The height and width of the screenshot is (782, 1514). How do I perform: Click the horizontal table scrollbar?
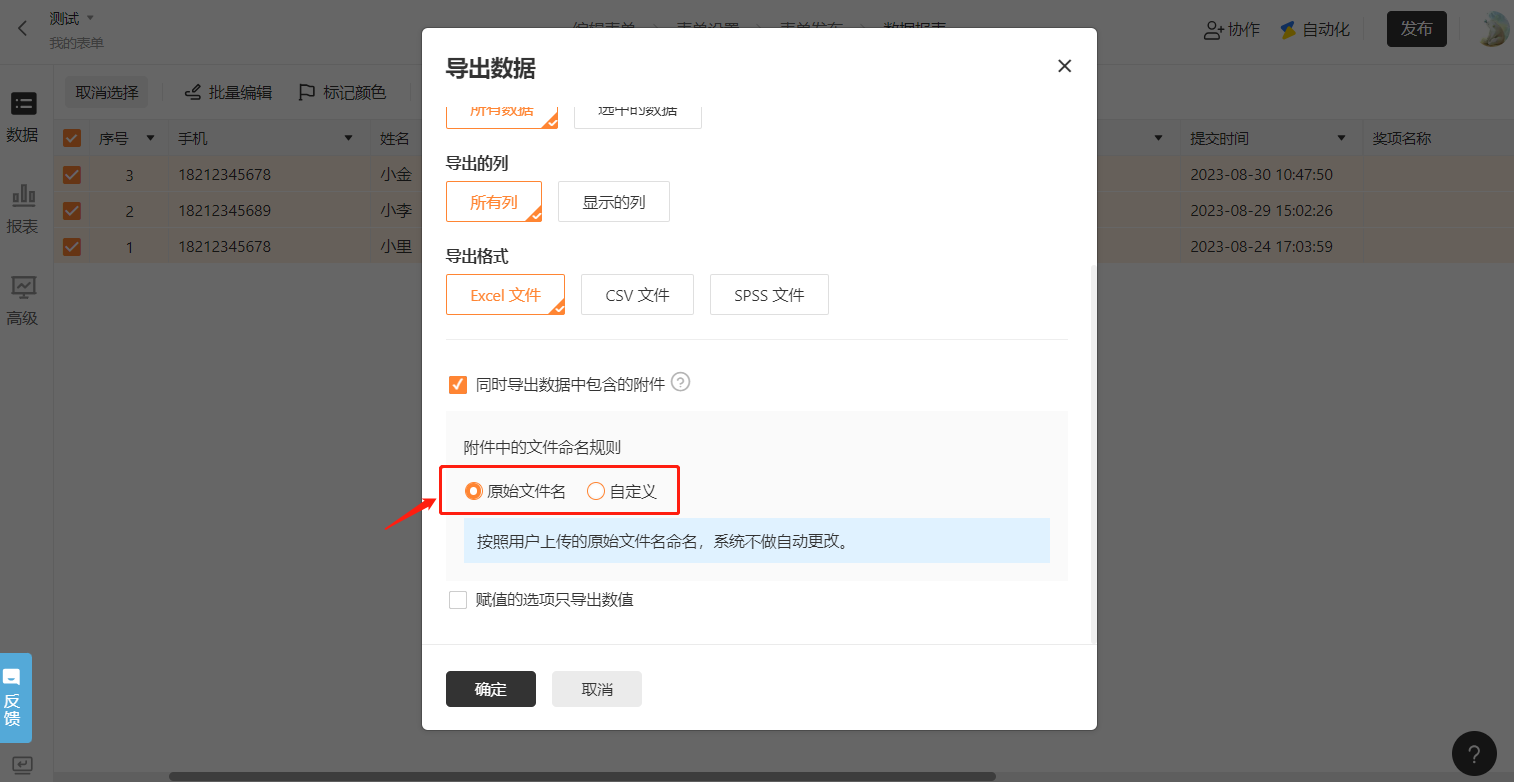click(x=582, y=776)
